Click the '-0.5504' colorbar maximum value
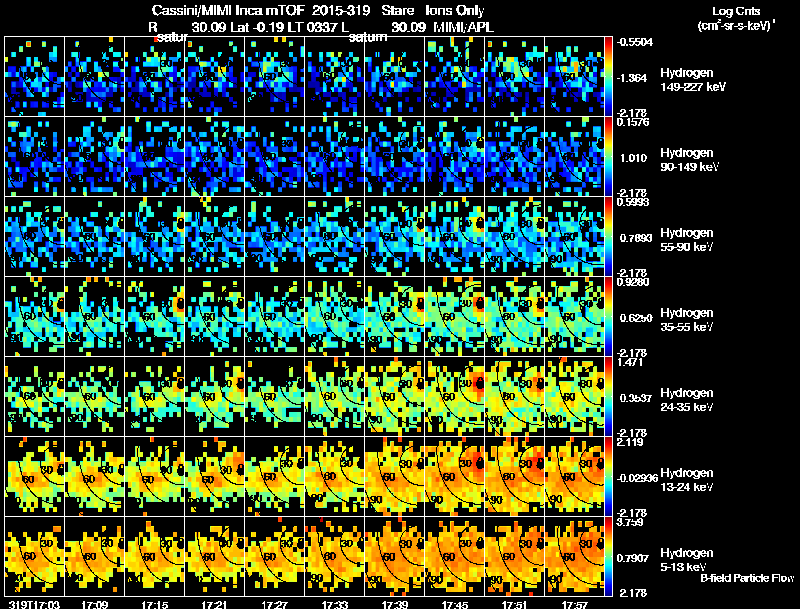800x609 pixels. click(x=634, y=42)
